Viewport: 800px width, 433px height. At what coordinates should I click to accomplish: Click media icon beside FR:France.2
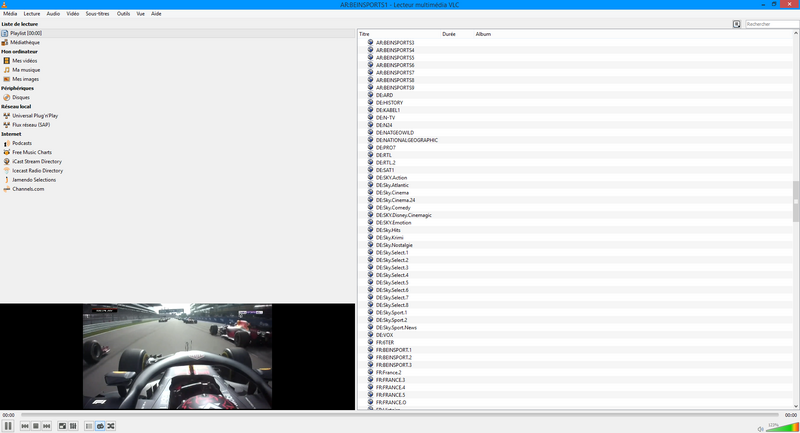pos(370,372)
